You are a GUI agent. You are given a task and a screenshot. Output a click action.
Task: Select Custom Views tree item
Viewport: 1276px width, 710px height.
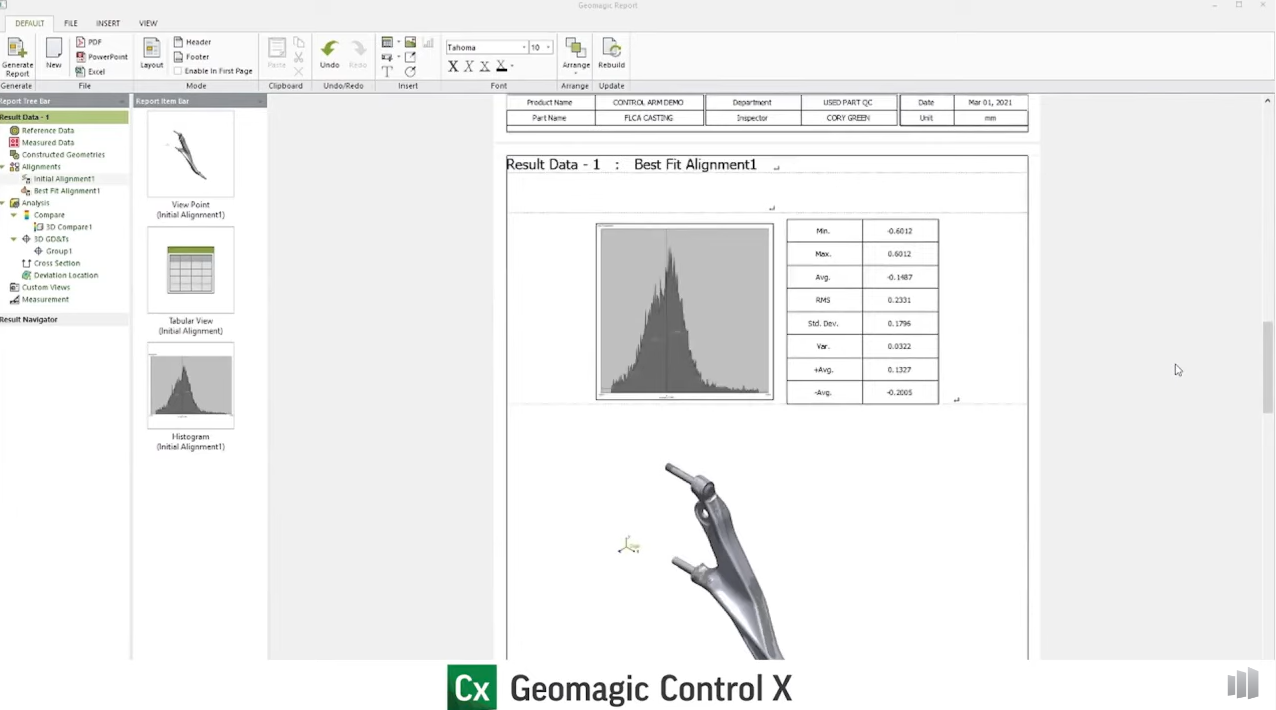pos(46,287)
